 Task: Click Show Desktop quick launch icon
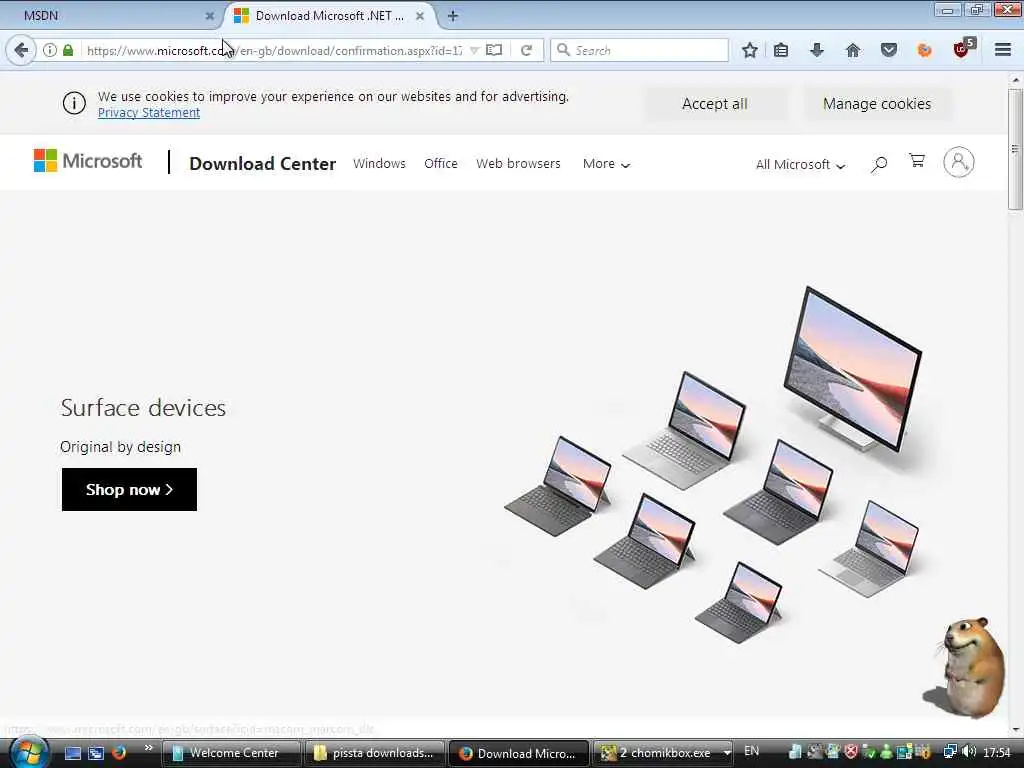pos(73,753)
